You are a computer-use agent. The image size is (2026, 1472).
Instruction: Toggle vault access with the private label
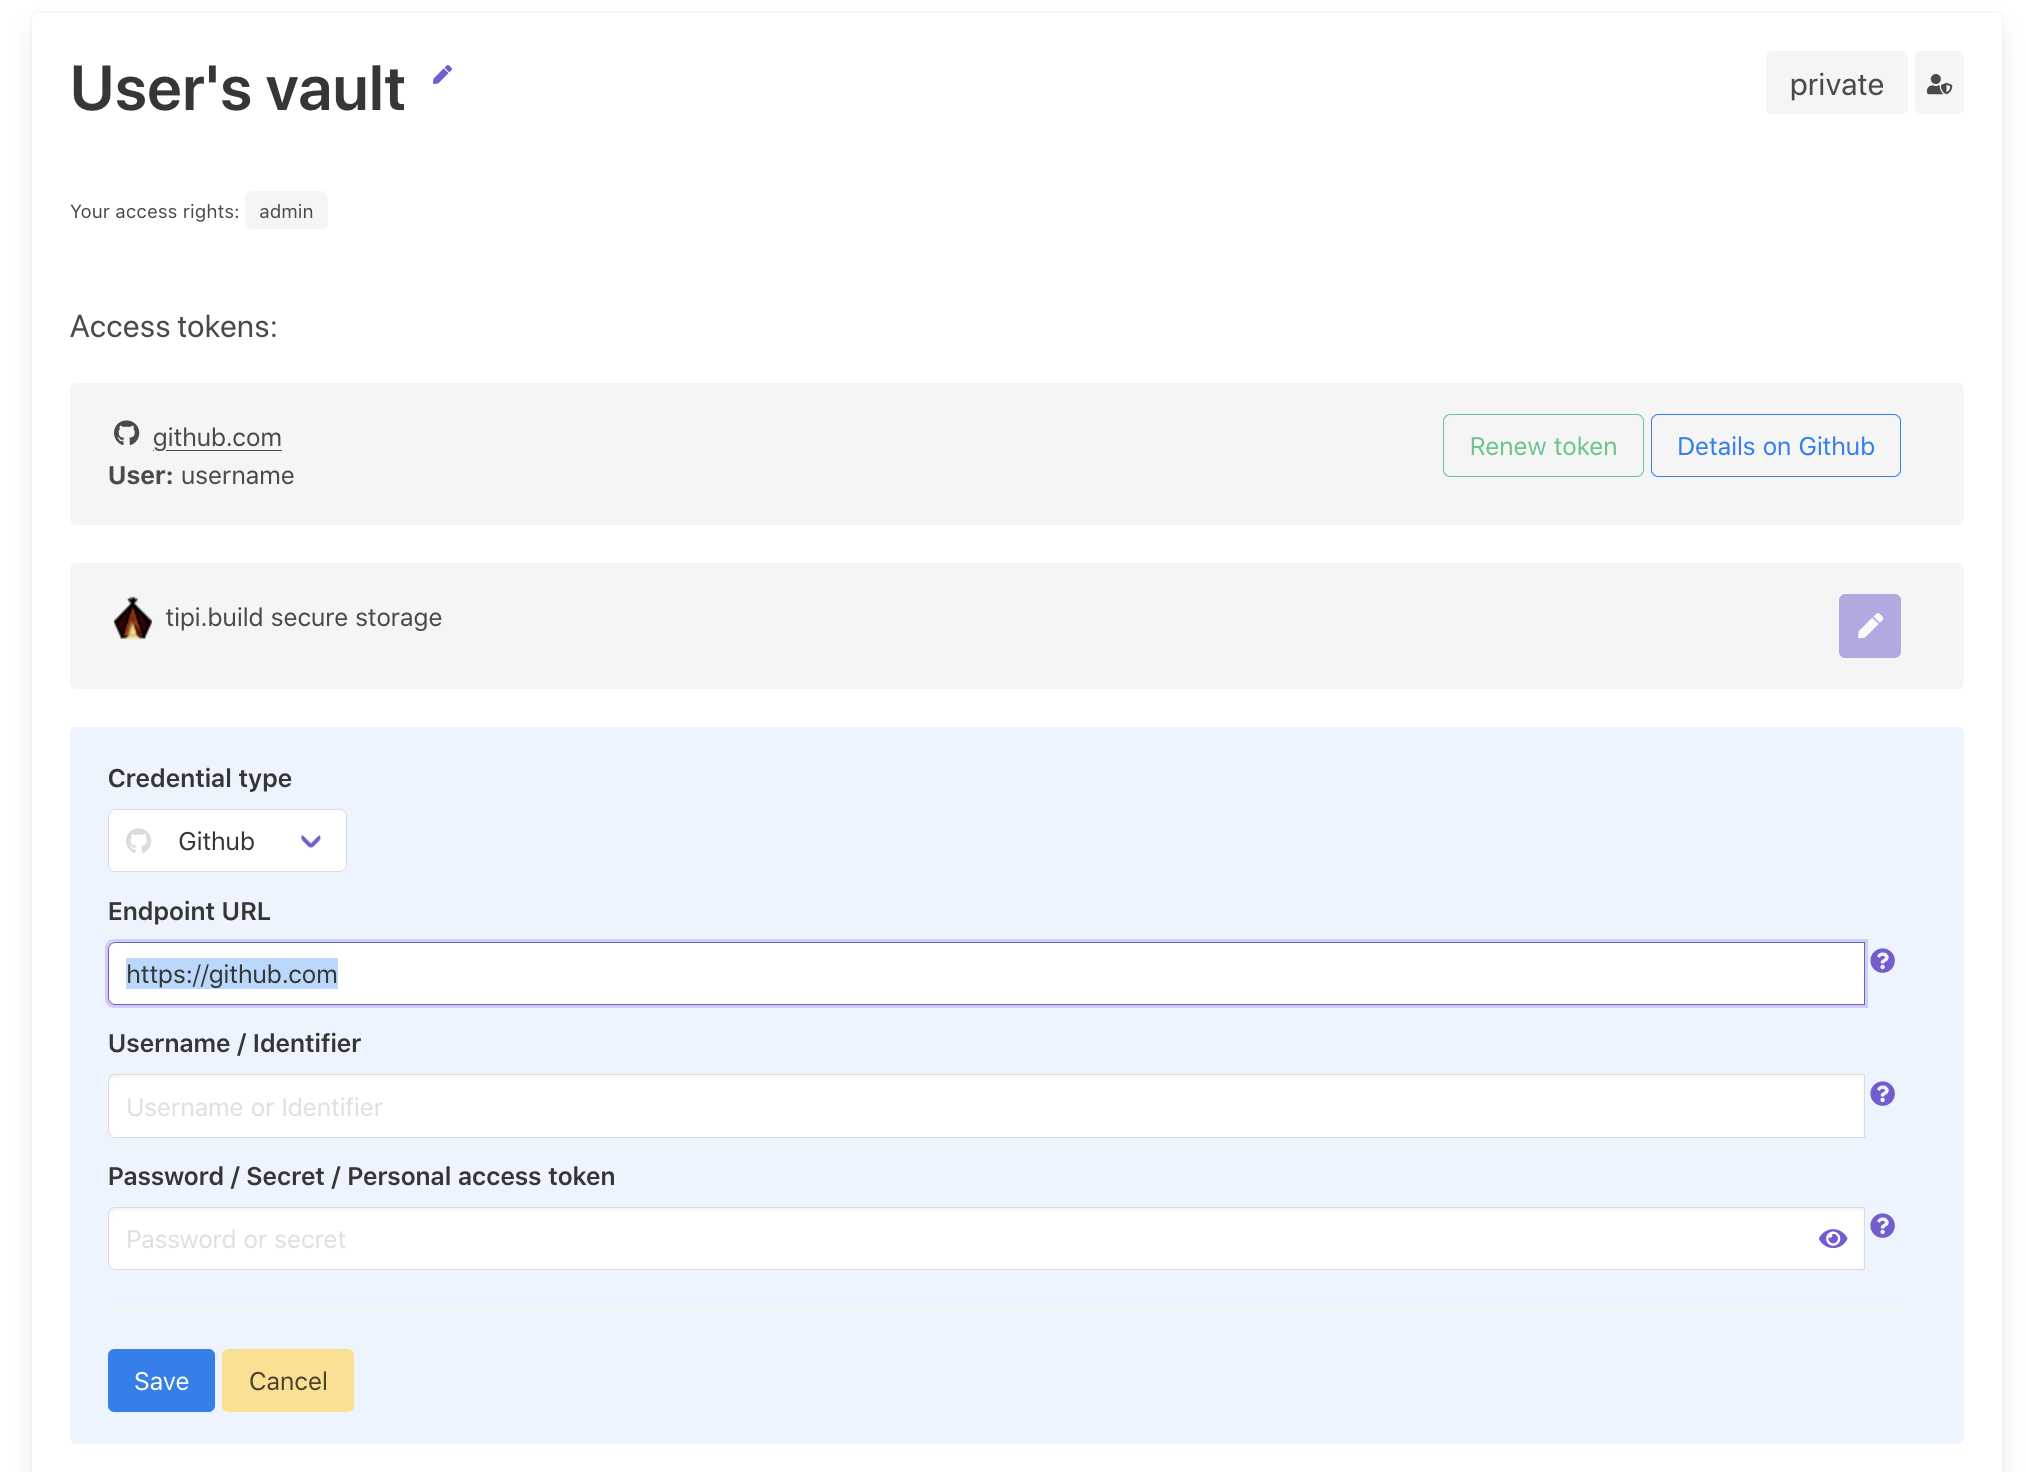tap(1836, 84)
